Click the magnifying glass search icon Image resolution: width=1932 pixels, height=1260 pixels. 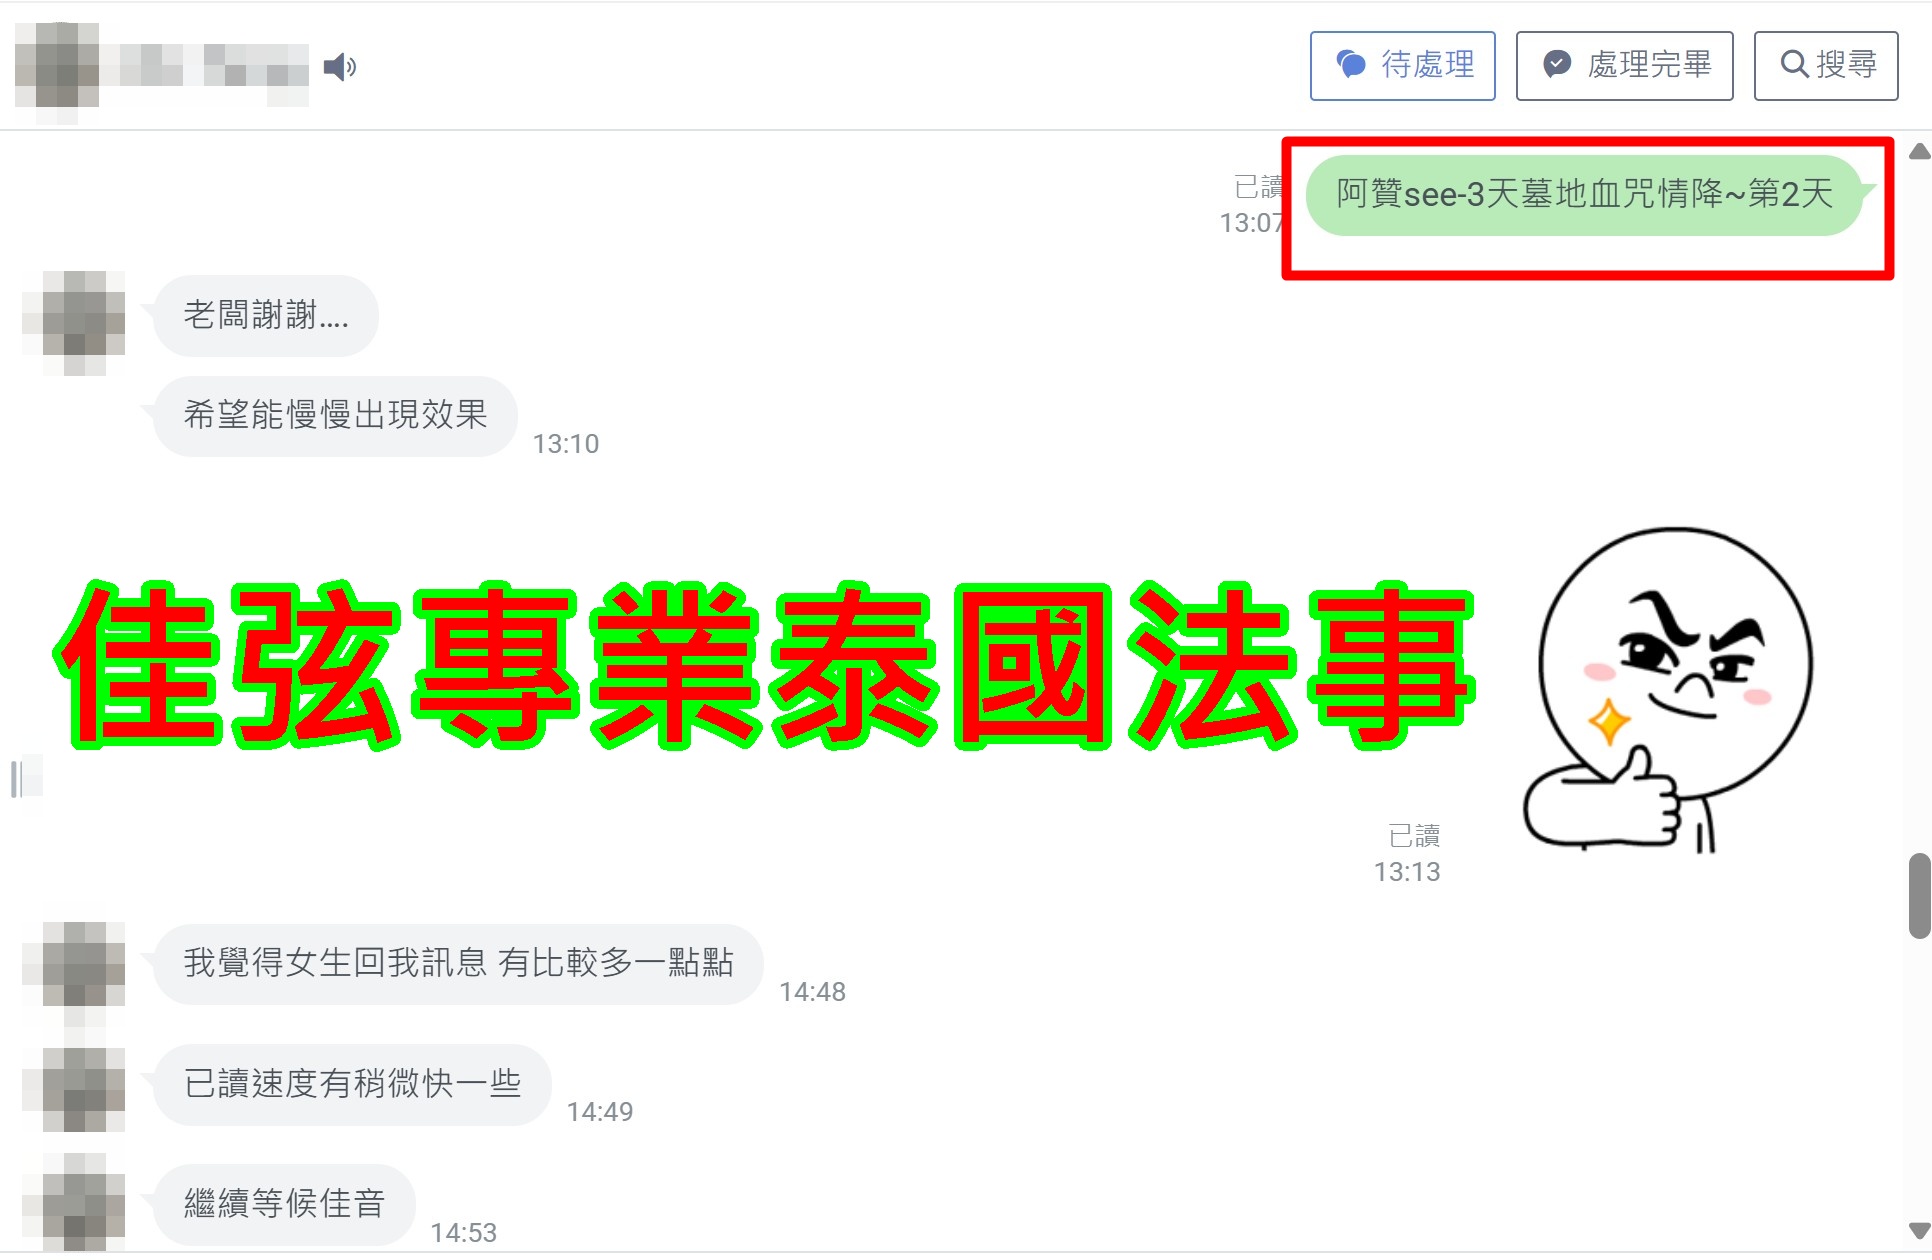(x=1794, y=65)
